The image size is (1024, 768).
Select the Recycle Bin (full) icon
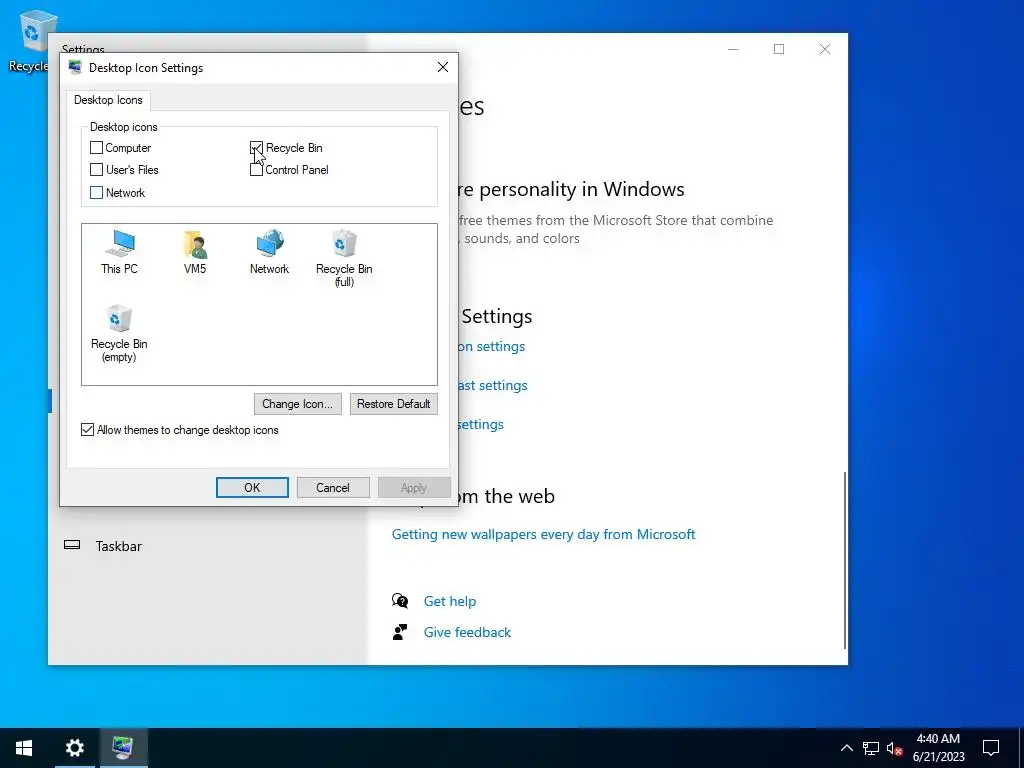[344, 258]
